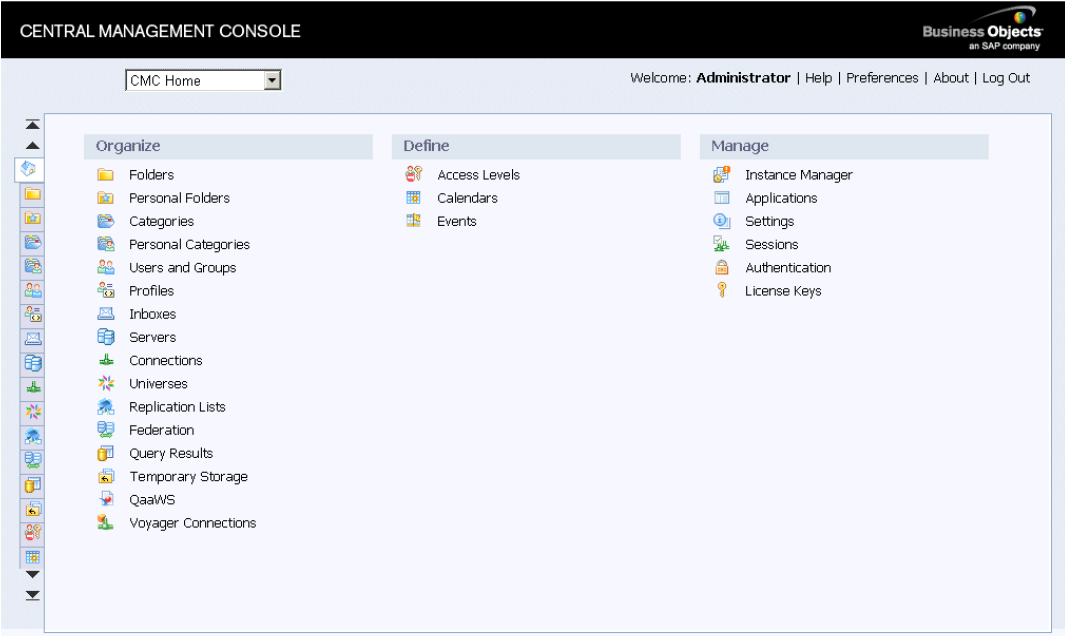The image size is (1066, 639).
Task: Select the License Keys key icon
Action: 720,290
